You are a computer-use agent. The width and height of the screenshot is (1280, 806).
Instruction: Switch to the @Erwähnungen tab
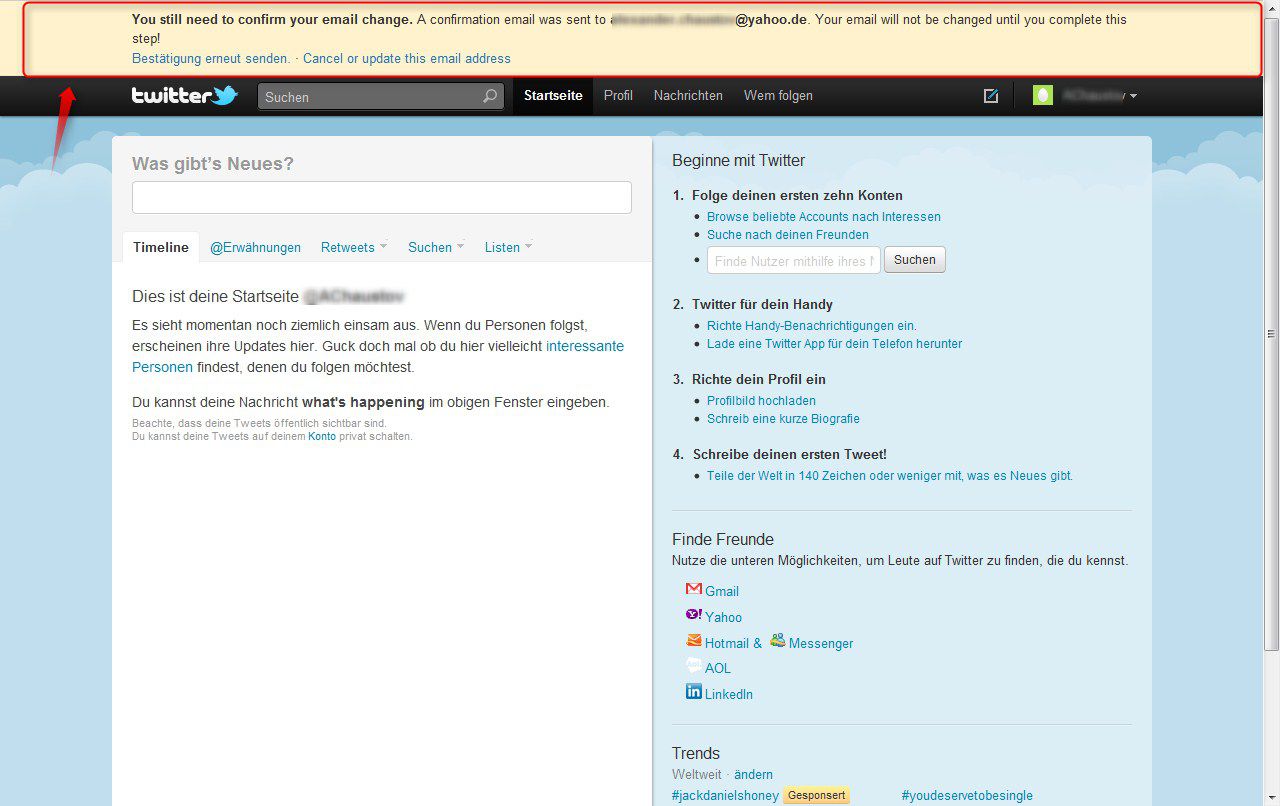point(255,248)
